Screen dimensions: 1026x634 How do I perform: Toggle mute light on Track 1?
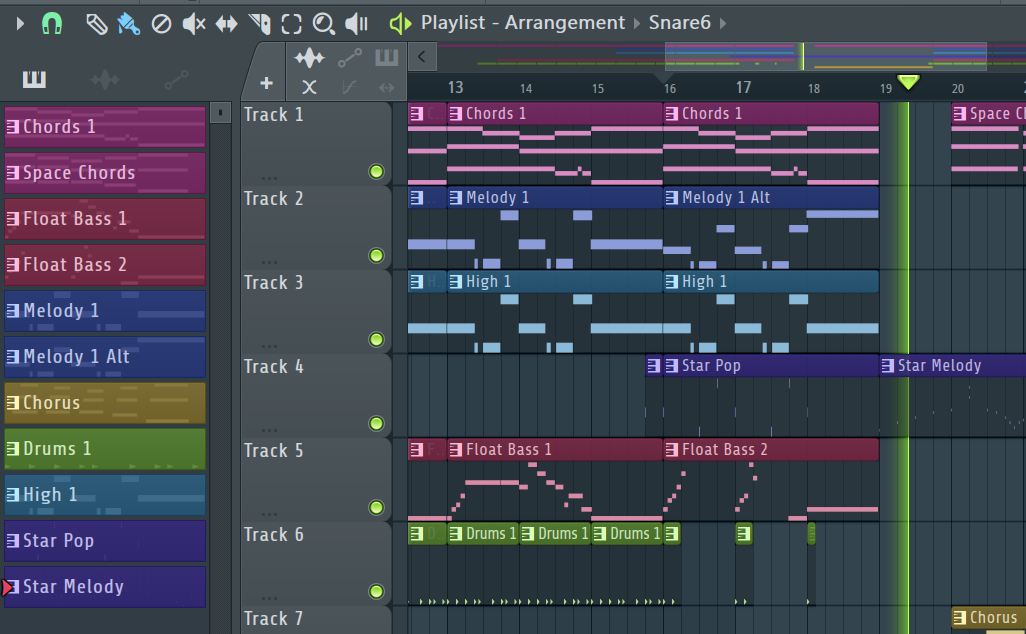pos(376,171)
